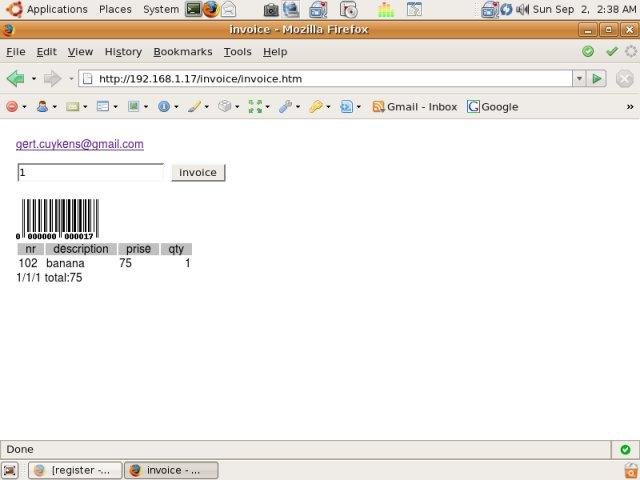Click the green equalizer bars panel icon
The image size is (640, 480).
(385, 10)
